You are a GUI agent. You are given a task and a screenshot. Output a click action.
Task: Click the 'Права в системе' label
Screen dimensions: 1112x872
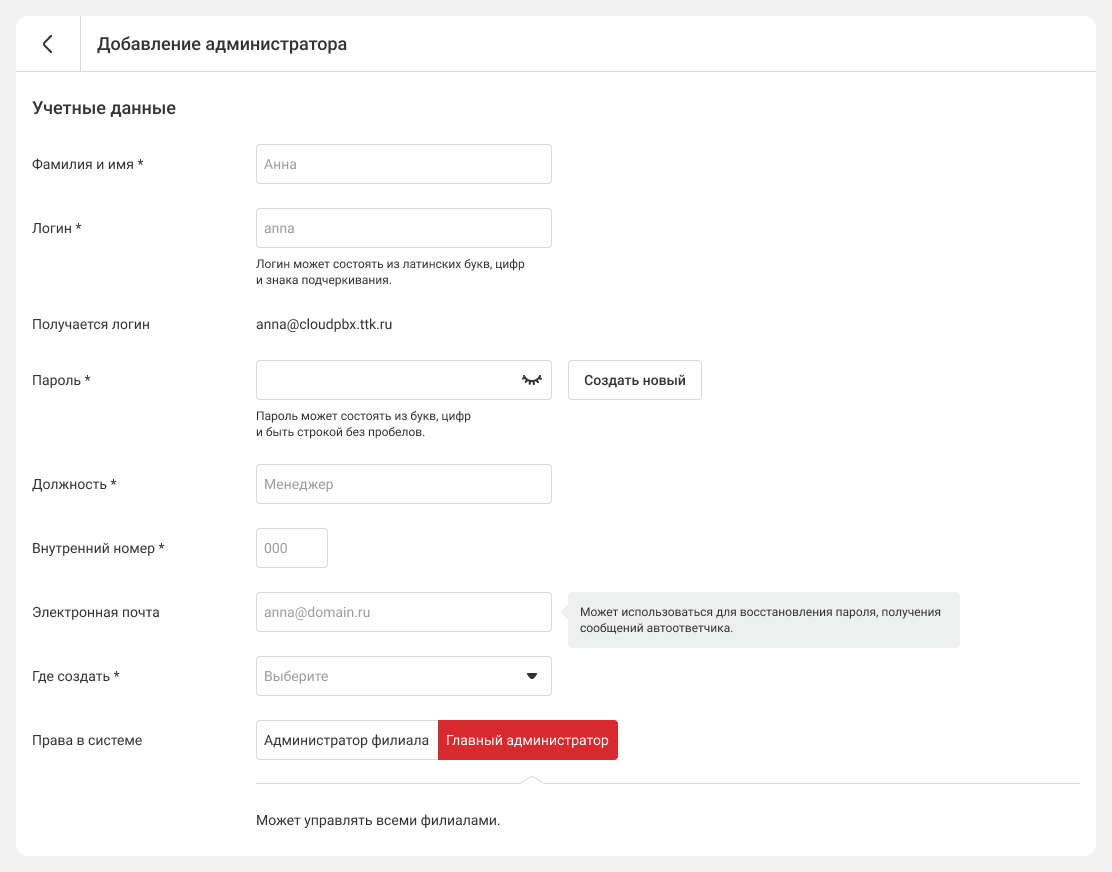tap(87, 740)
